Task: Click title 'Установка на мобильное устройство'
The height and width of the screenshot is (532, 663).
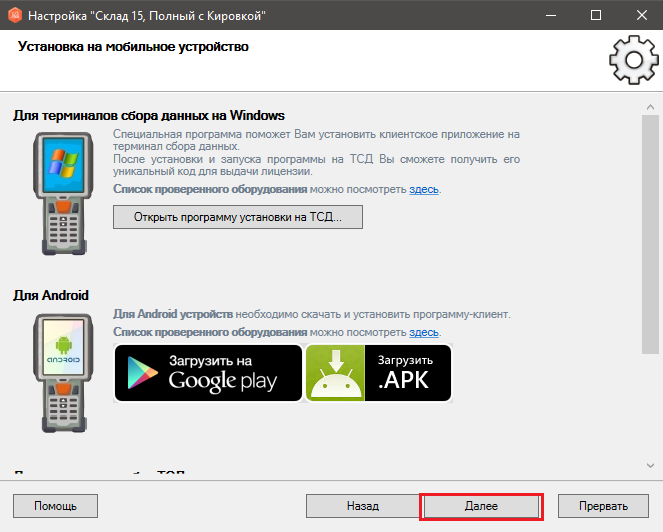Action: pos(133,47)
